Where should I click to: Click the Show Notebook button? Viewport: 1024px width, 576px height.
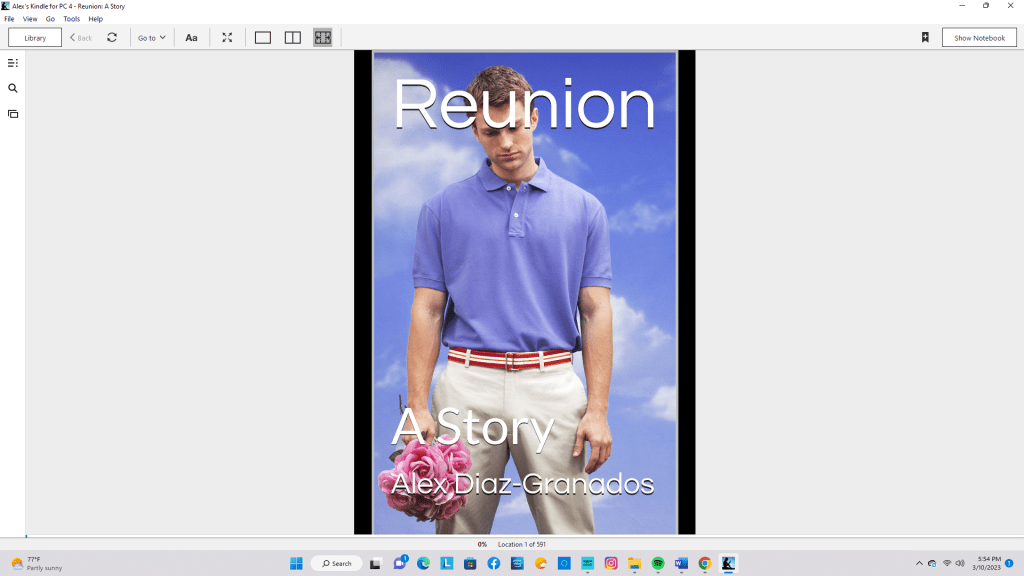979,38
